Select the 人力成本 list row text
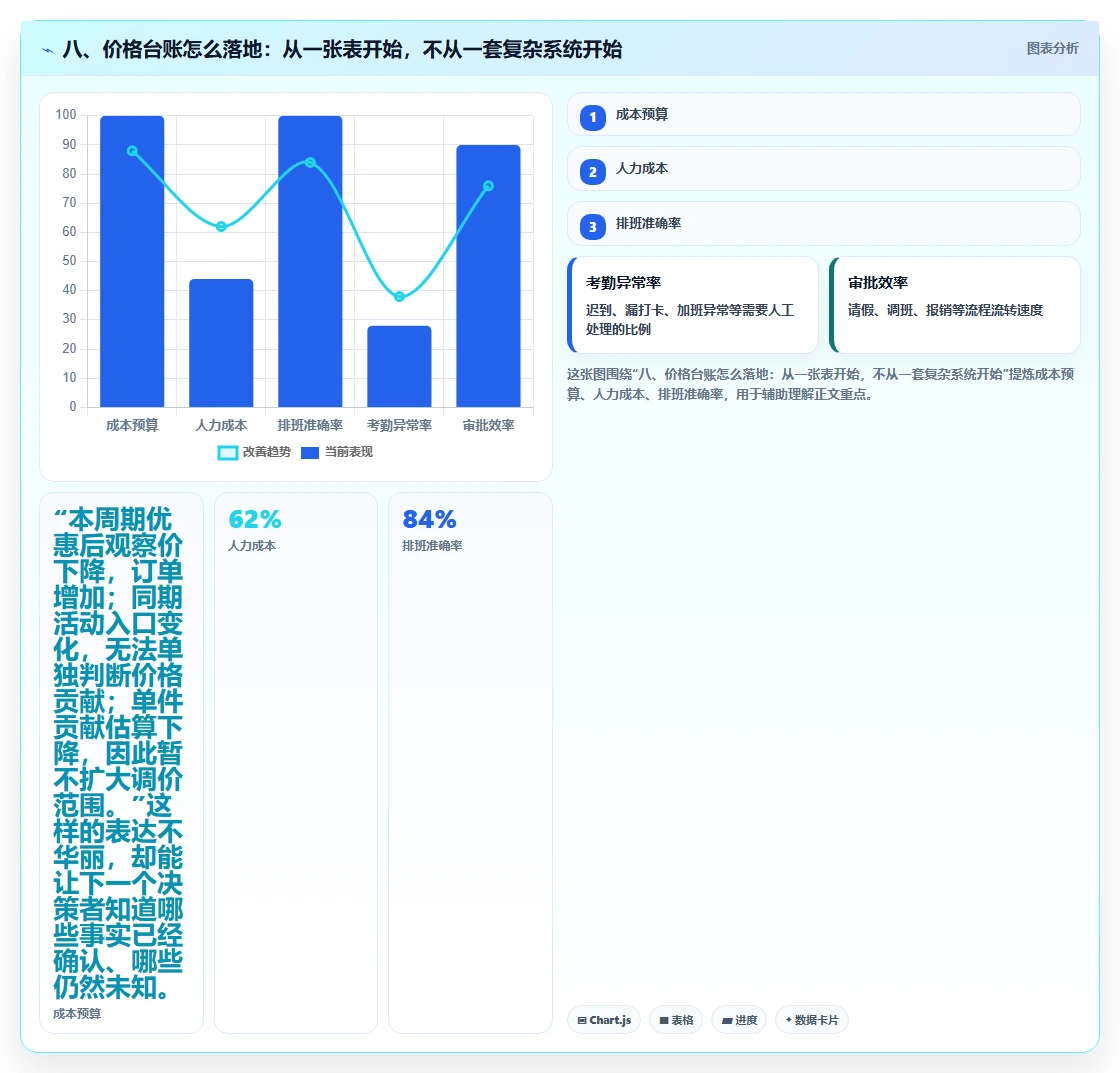Screen dimensions: 1120x1073 pyautogui.click(x=642, y=169)
